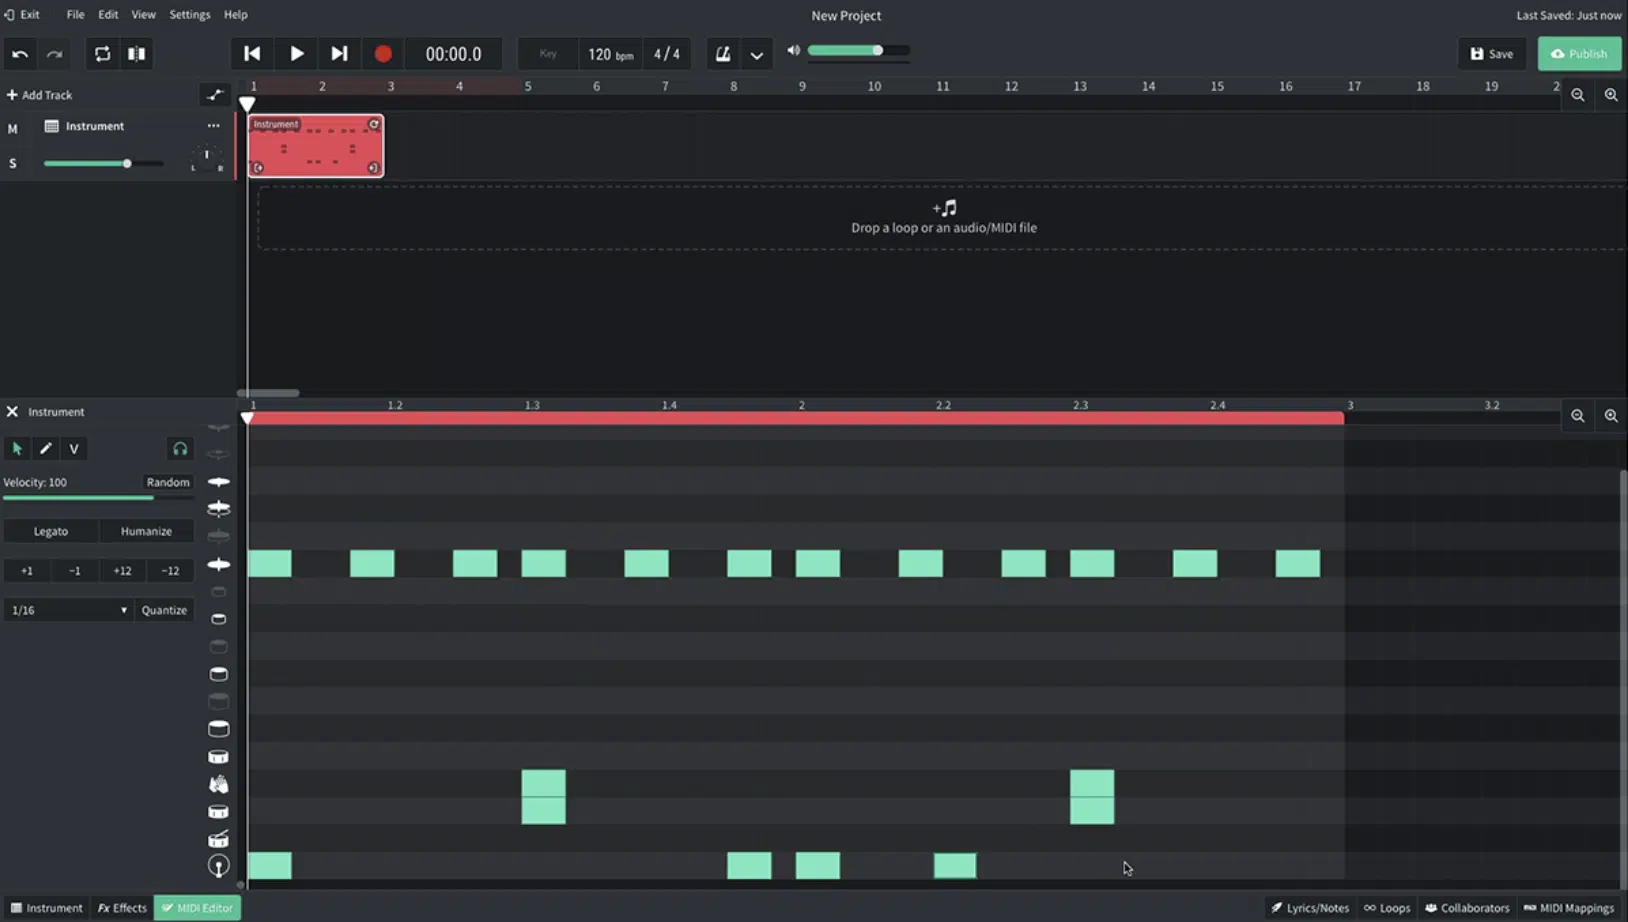
Task: Select the pencil draw tool
Action: pyautogui.click(x=45, y=449)
